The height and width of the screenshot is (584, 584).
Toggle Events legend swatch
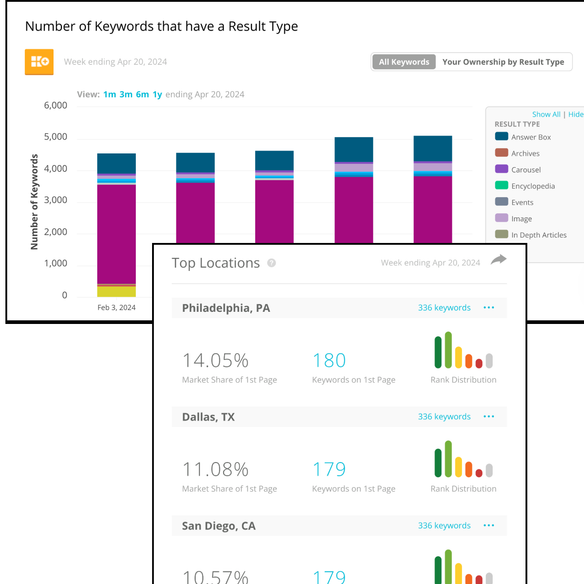(x=501, y=201)
